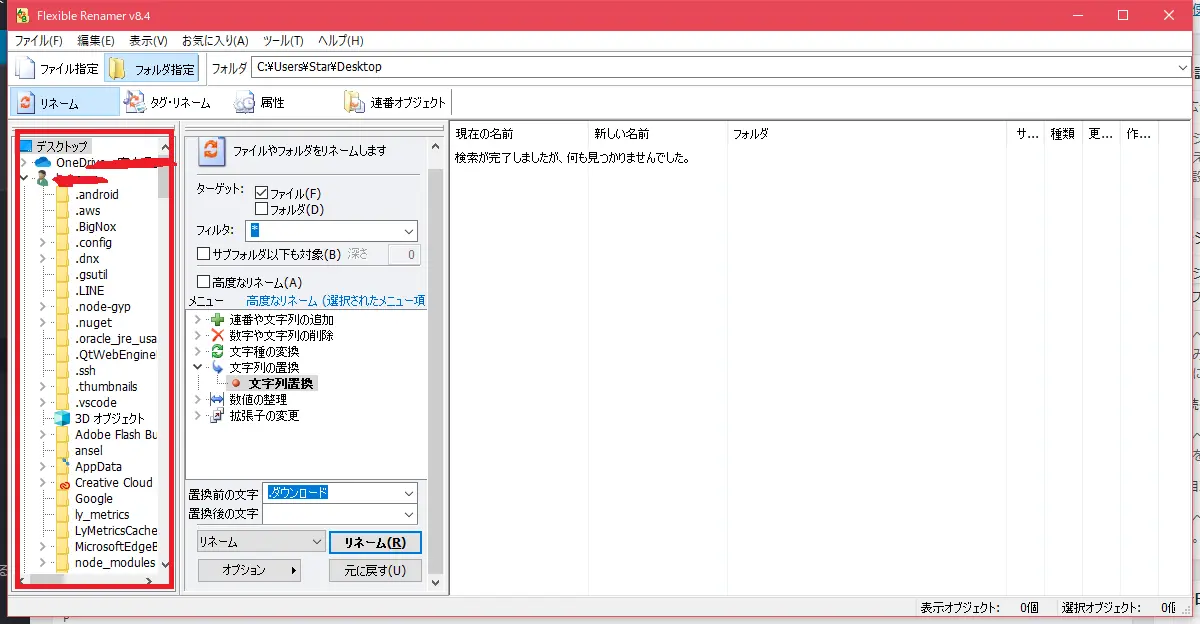Click the 置換前の文字 input field
The image size is (1200, 624).
(x=332, y=493)
